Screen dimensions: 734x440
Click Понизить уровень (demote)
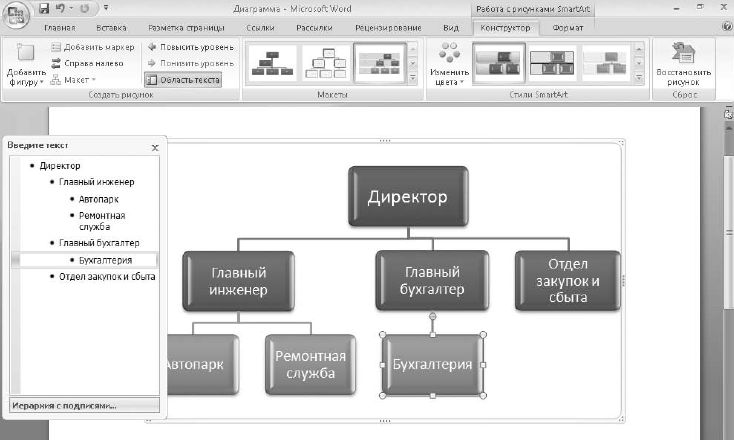point(191,63)
